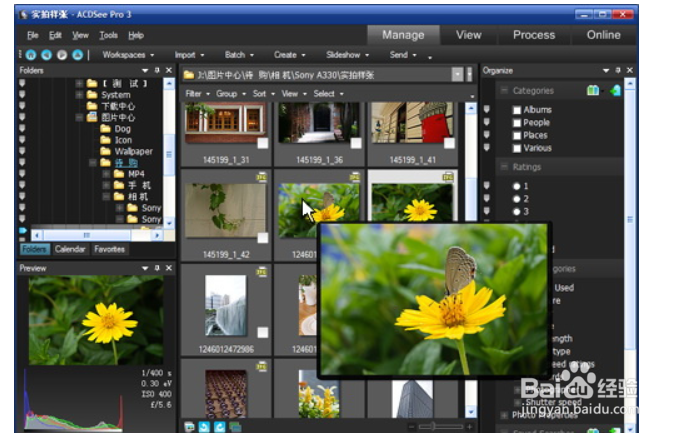The width and height of the screenshot is (678, 433).
Task: Open the Select menu in file list
Action: (329, 93)
